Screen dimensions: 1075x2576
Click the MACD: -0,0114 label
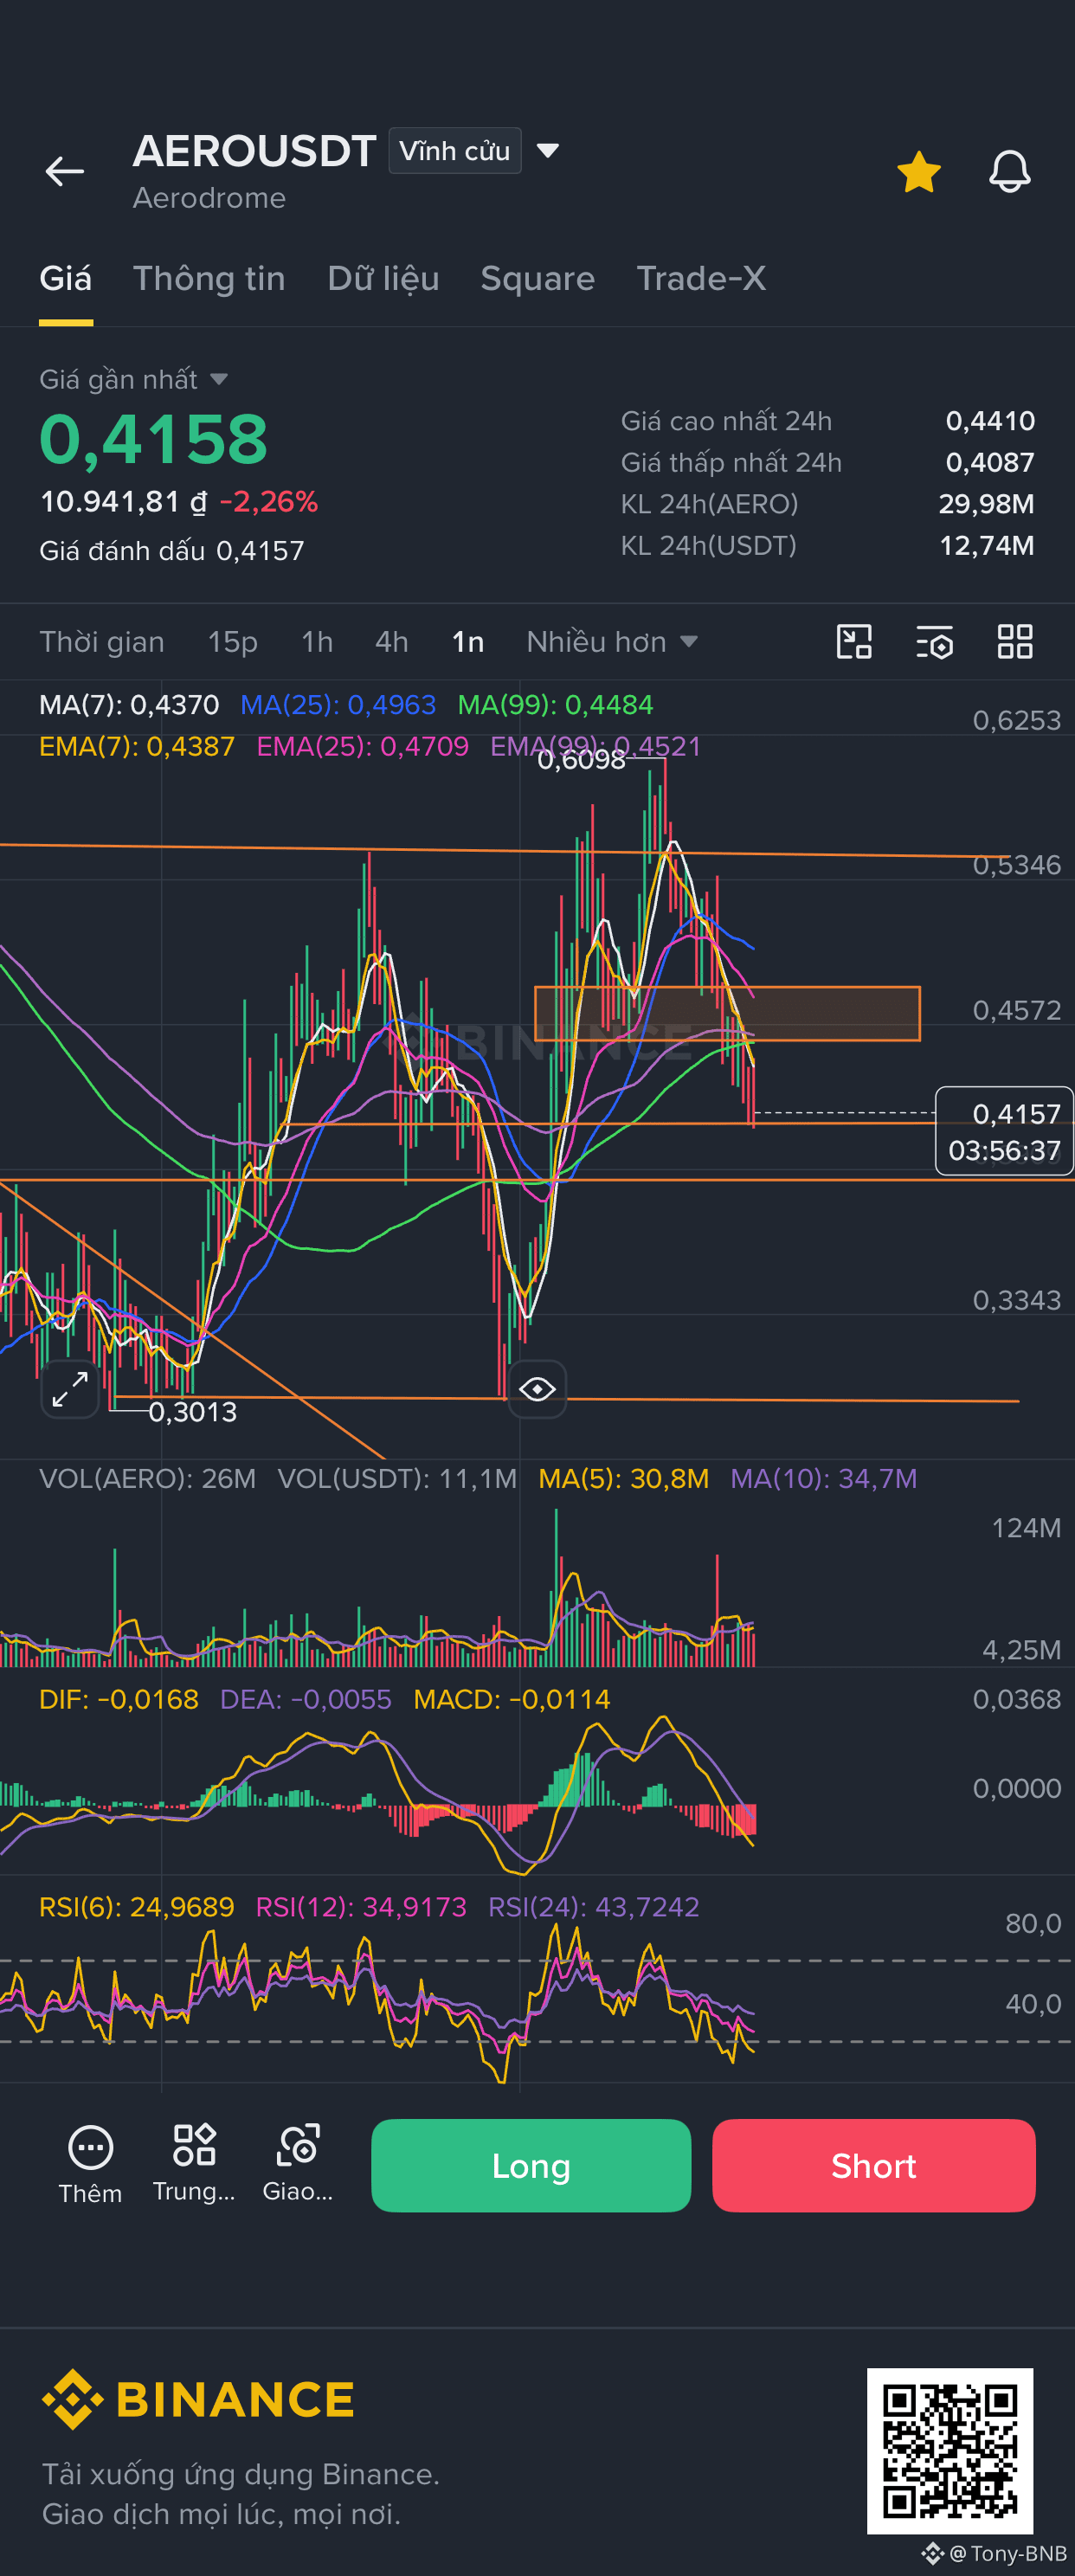511,1699
